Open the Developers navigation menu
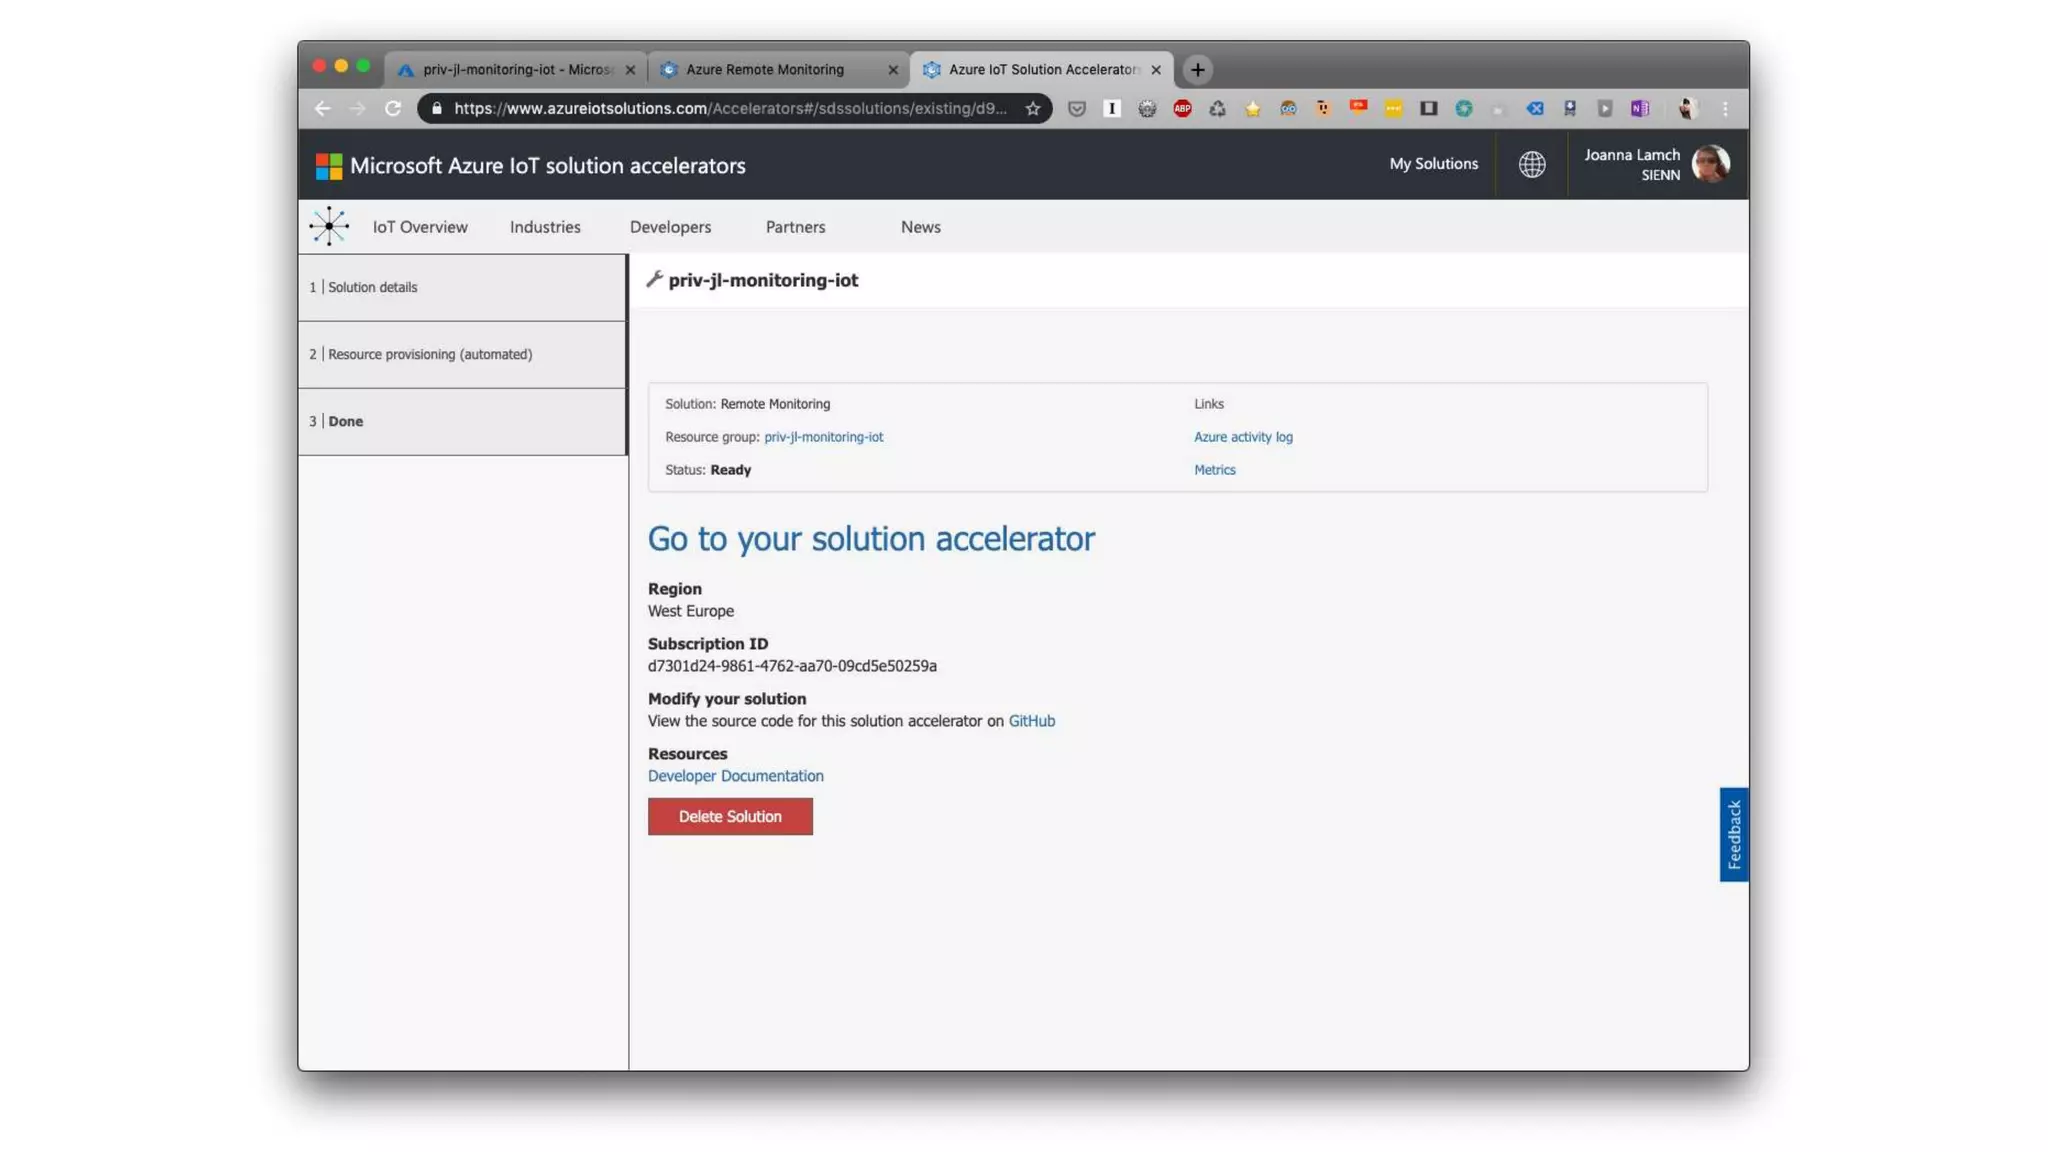 [670, 227]
